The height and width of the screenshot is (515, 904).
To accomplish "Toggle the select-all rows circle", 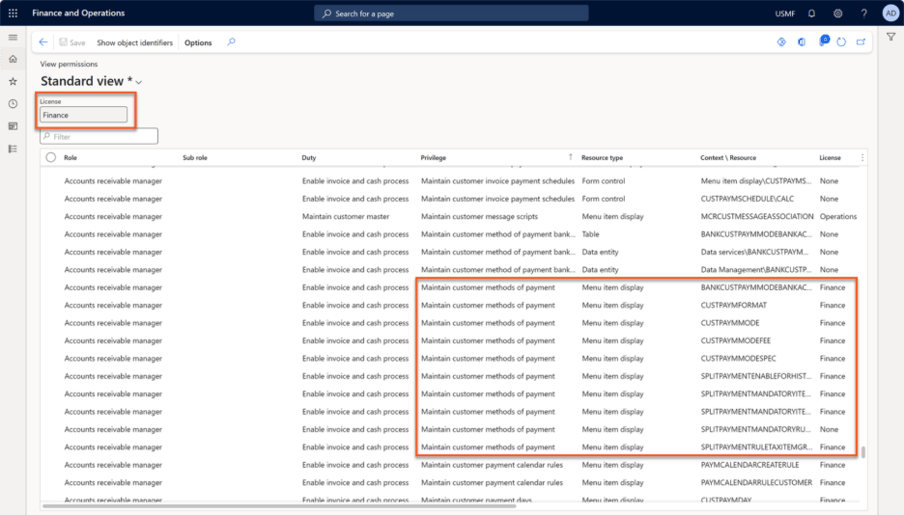I will coord(51,157).
